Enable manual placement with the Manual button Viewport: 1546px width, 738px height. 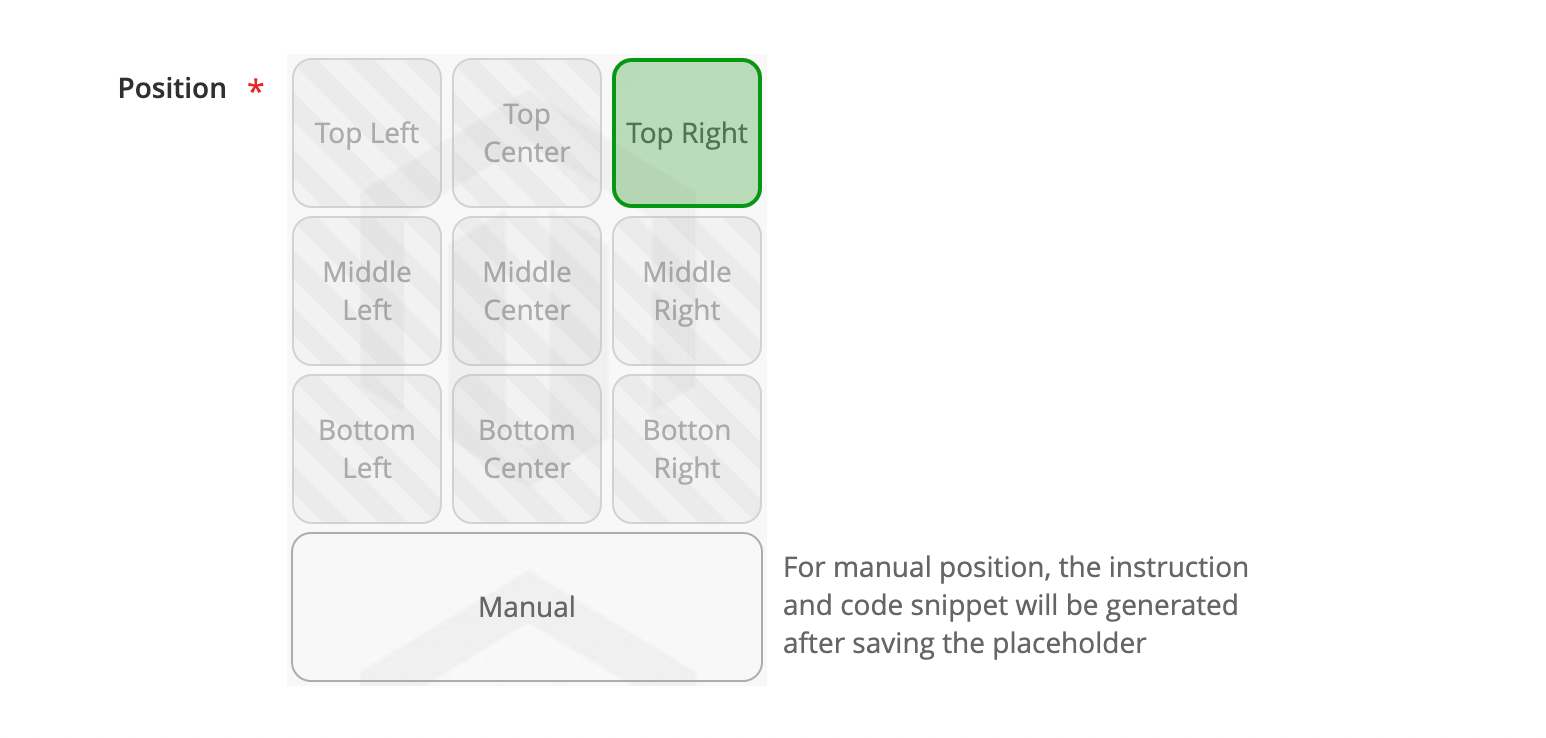[x=527, y=607]
